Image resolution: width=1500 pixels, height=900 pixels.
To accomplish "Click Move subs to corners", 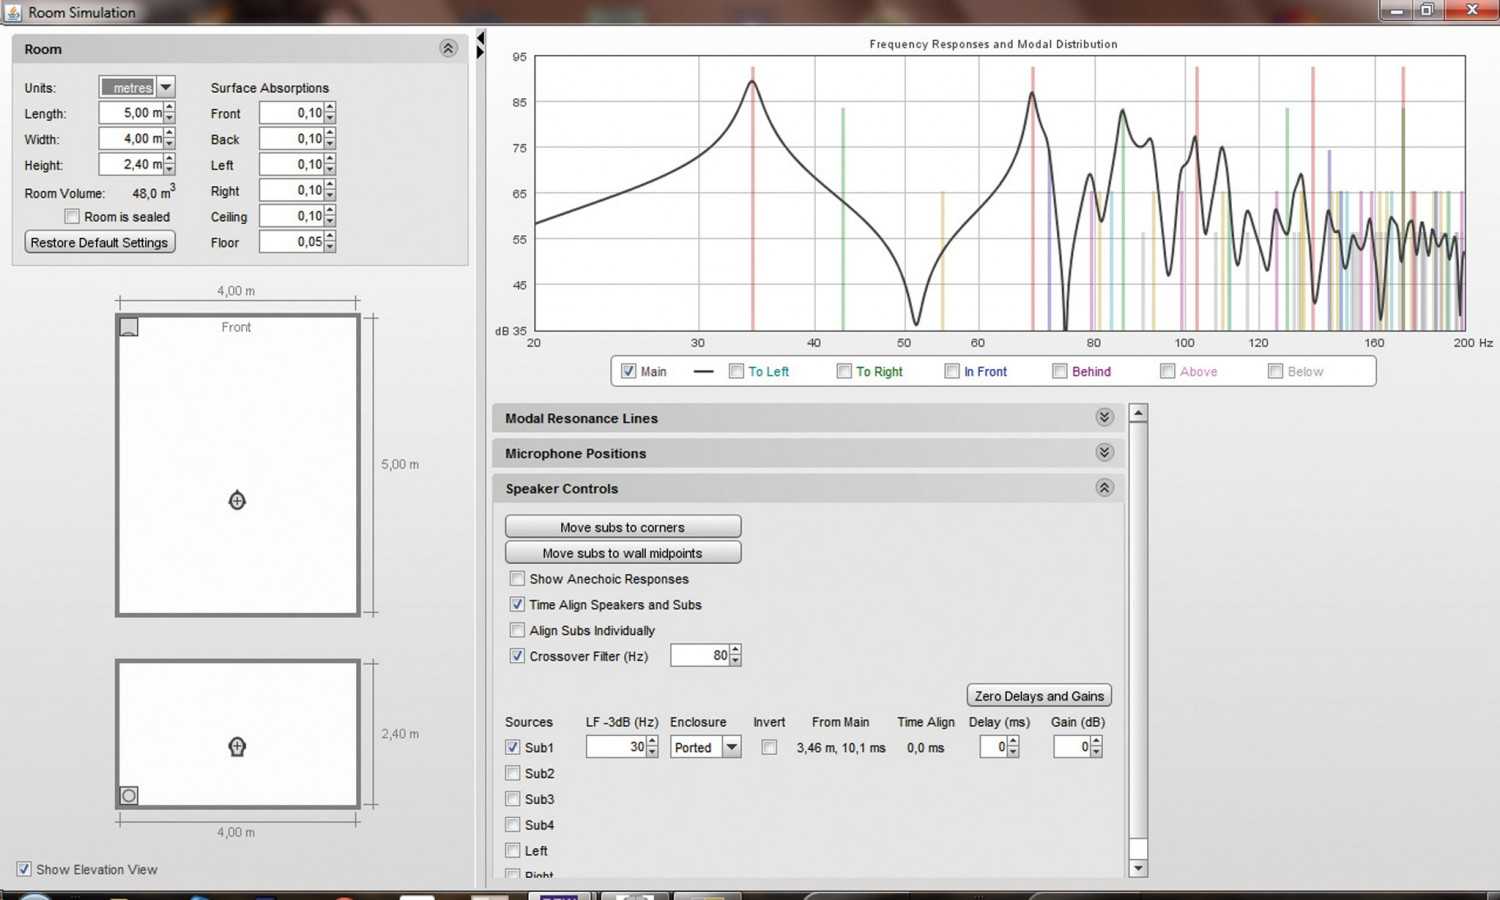I will pyautogui.click(x=623, y=527).
